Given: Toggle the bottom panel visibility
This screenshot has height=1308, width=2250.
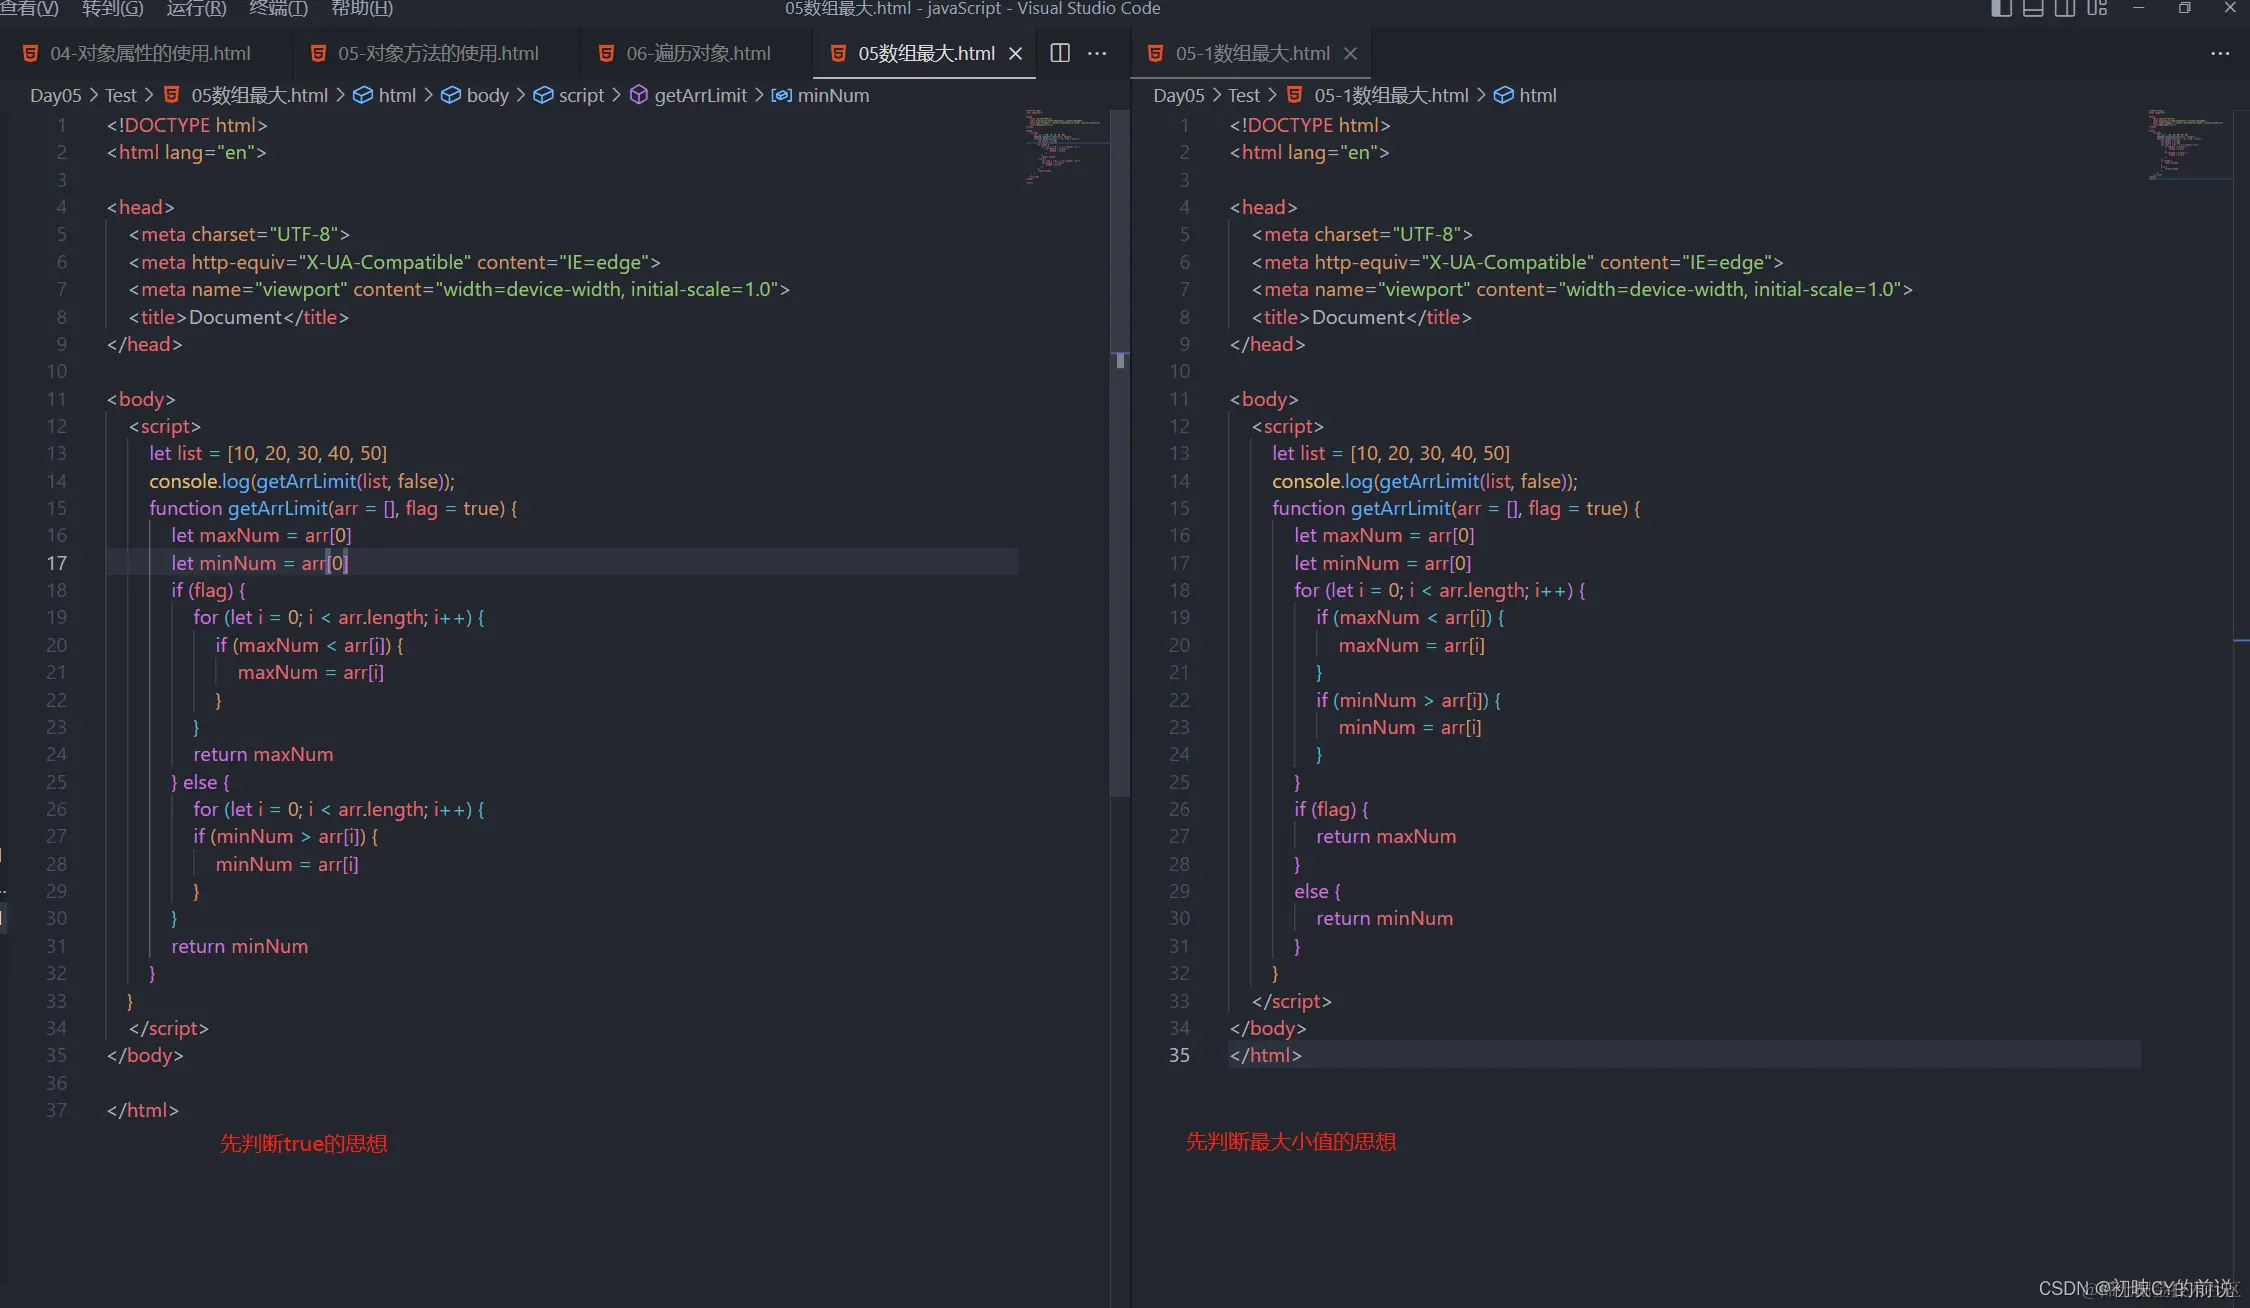Looking at the screenshot, I should (x=2033, y=8).
